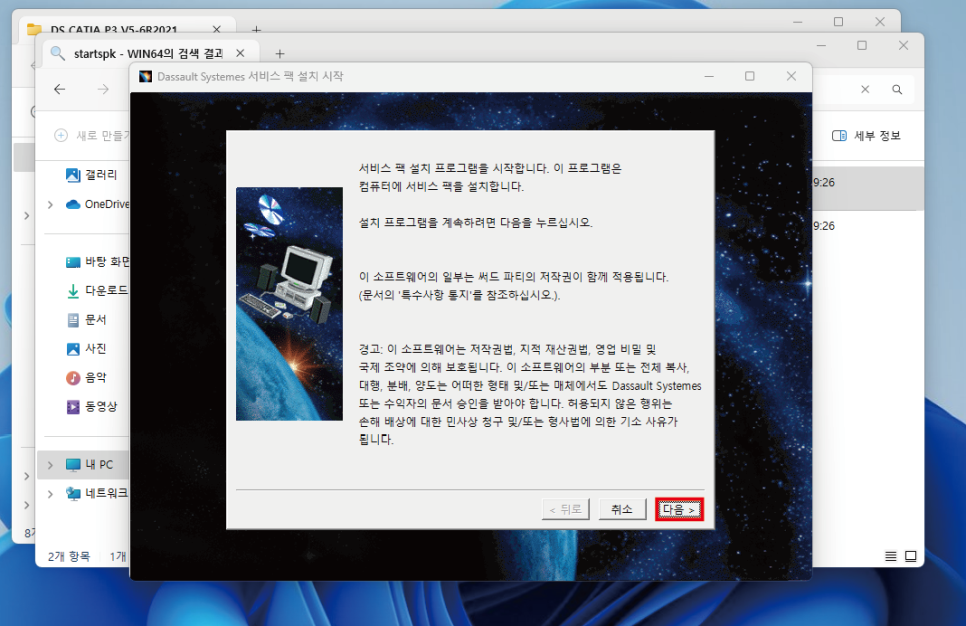Minimize the Dassault Systemes installer window
Image resolution: width=966 pixels, height=626 pixels.
pos(709,76)
